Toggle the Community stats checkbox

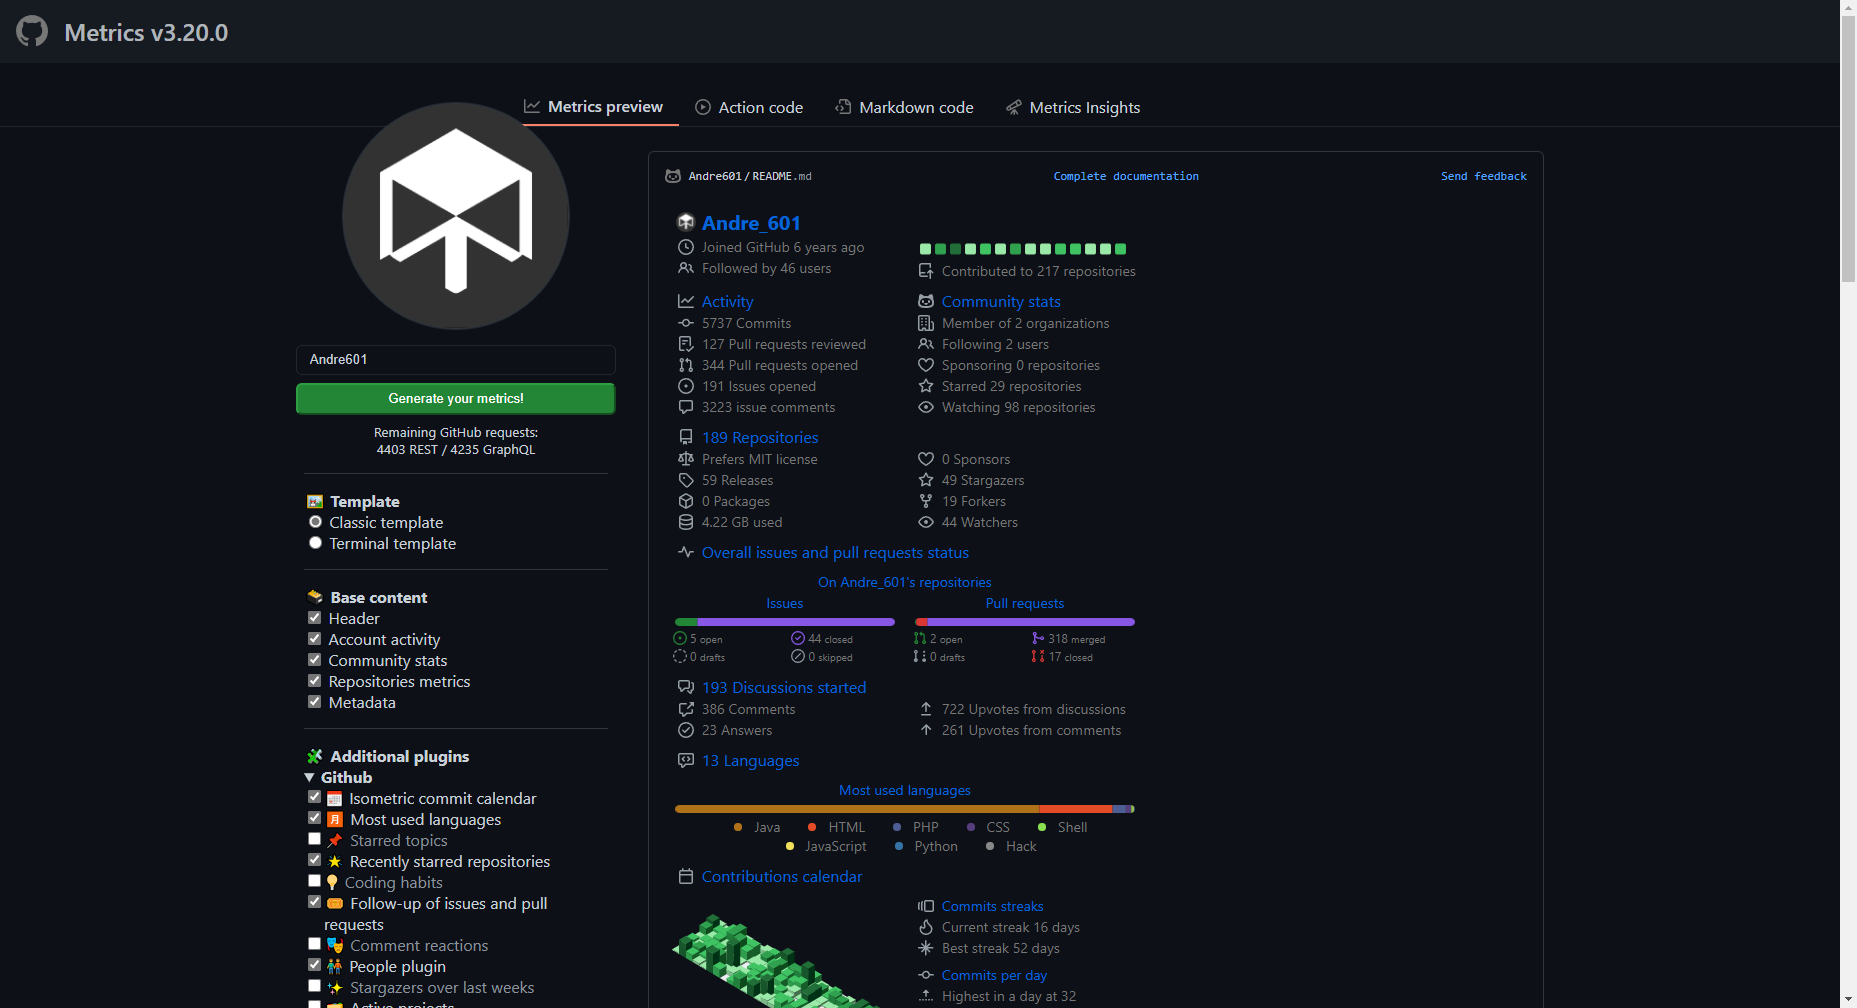(315, 660)
